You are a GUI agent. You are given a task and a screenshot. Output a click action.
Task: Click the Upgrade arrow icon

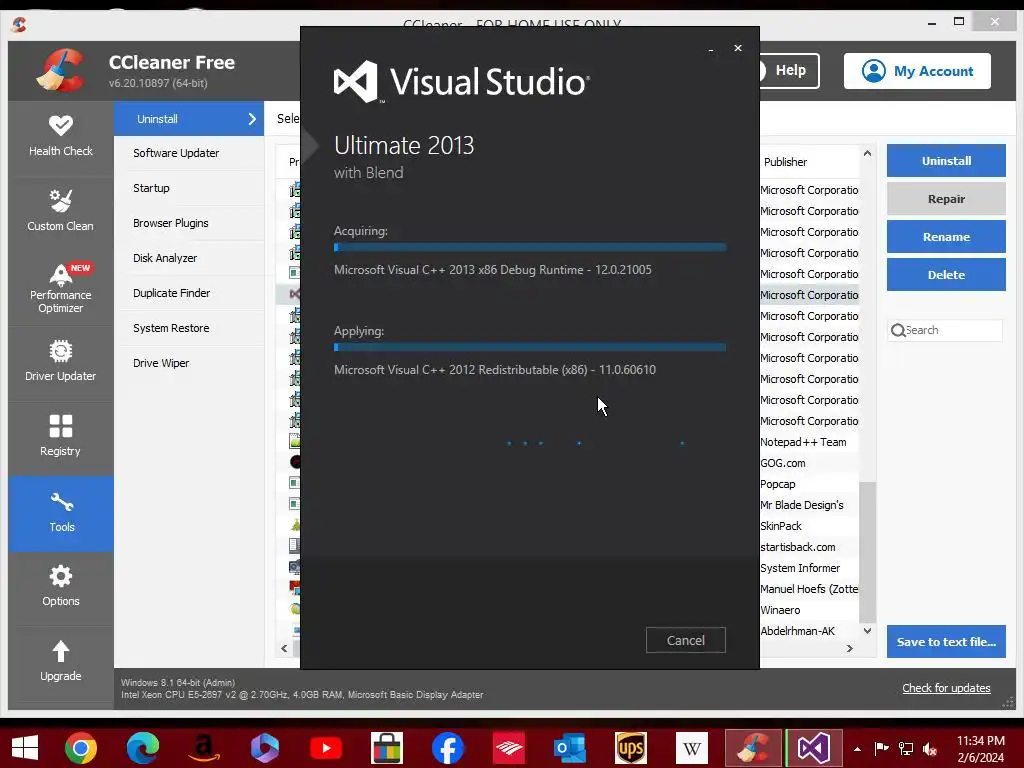61,651
